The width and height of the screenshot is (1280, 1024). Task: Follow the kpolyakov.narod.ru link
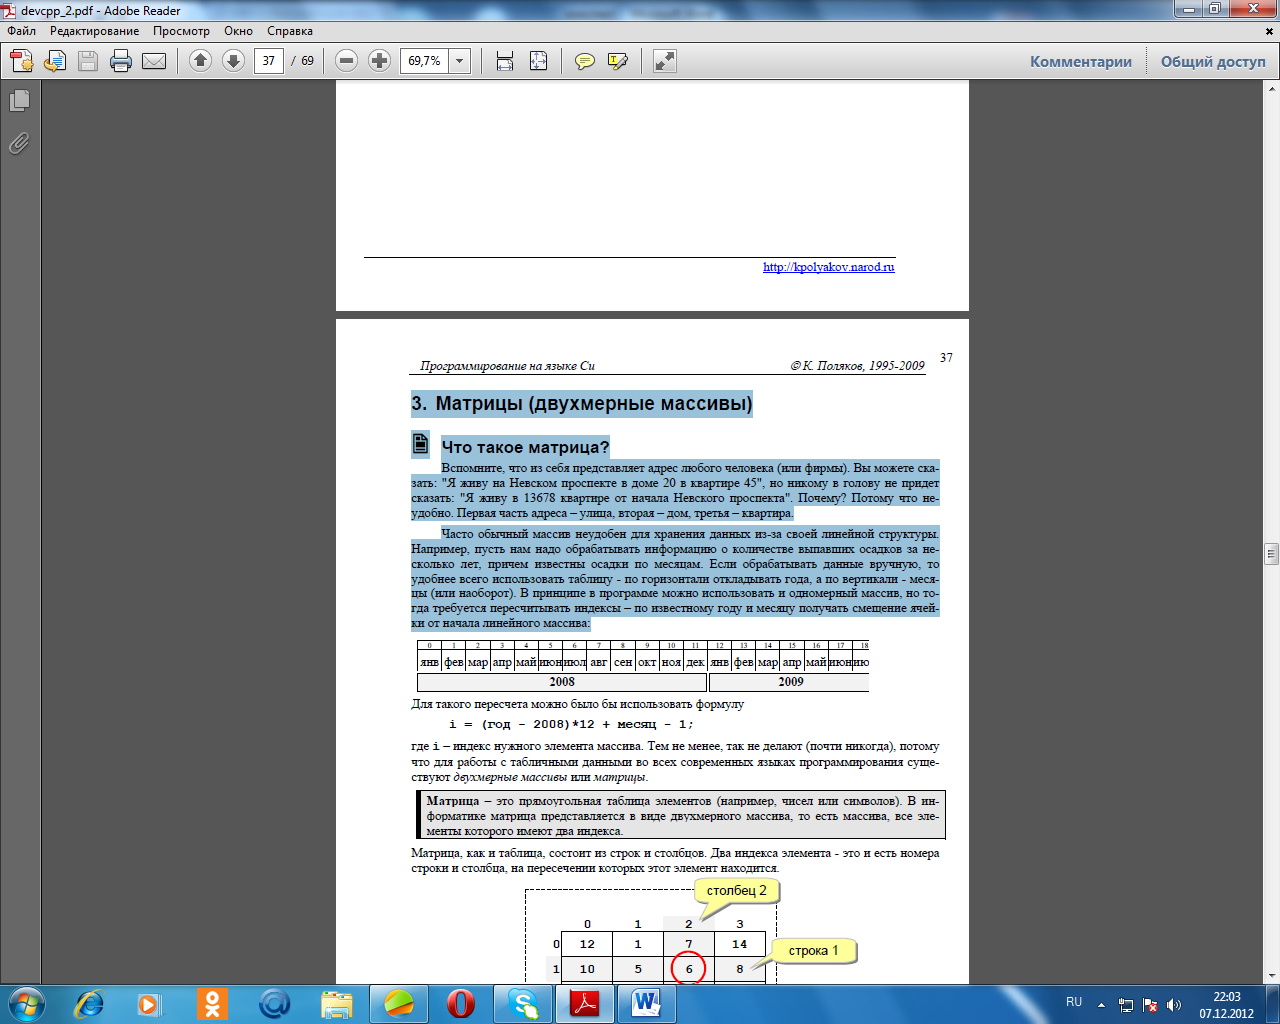(829, 267)
